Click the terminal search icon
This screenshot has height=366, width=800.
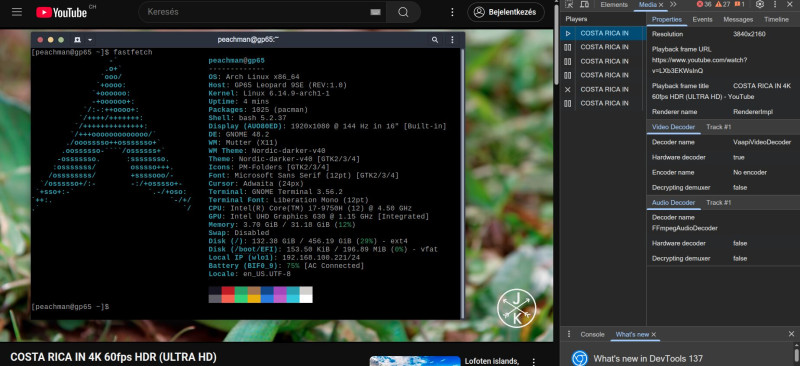coord(435,40)
